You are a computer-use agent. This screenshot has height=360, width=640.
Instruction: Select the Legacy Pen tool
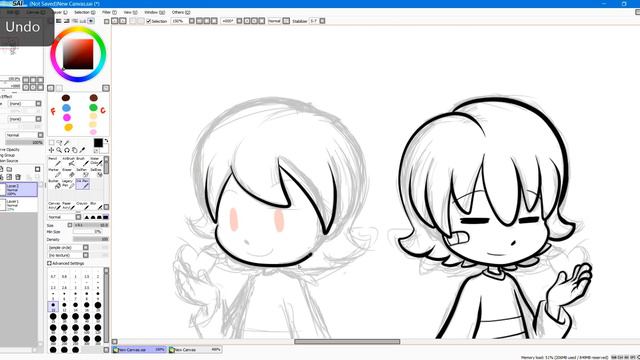coord(68,184)
